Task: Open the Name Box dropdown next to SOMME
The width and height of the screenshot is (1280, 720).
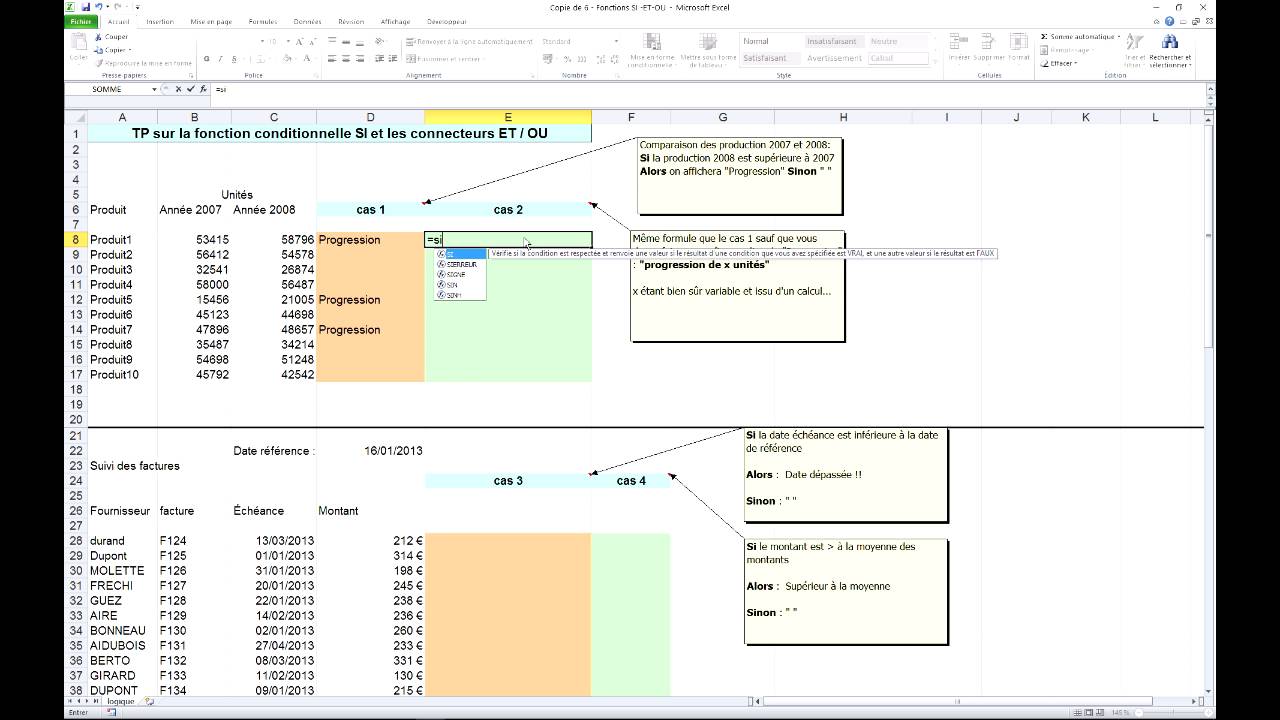Action: click(154, 89)
